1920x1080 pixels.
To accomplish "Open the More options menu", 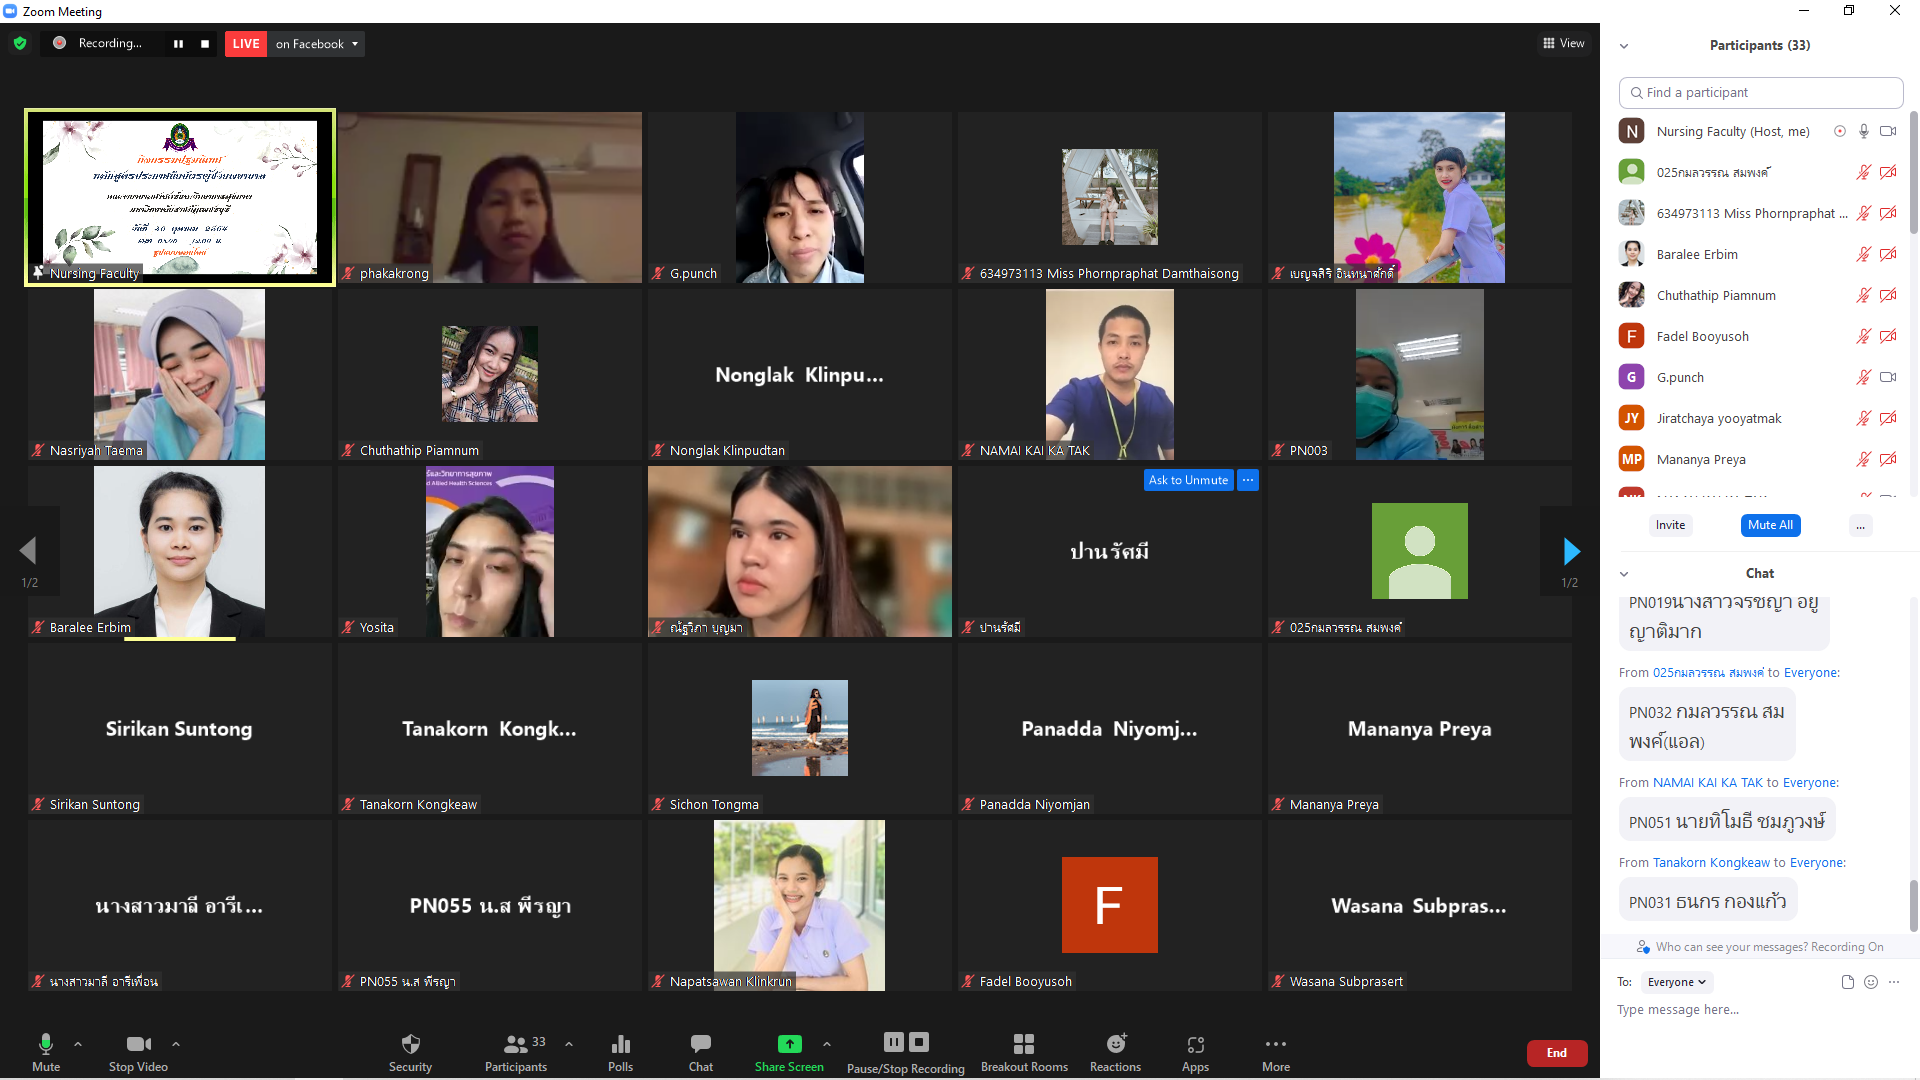I will click(x=1275, y=1045).
